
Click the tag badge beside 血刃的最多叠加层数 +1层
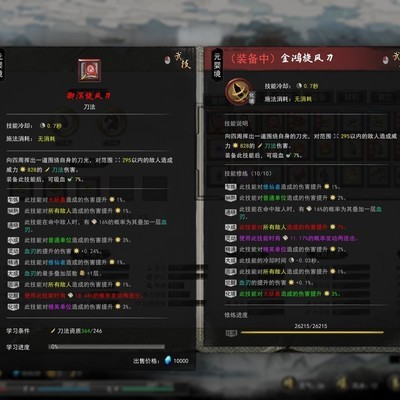[x=13, y=273]
